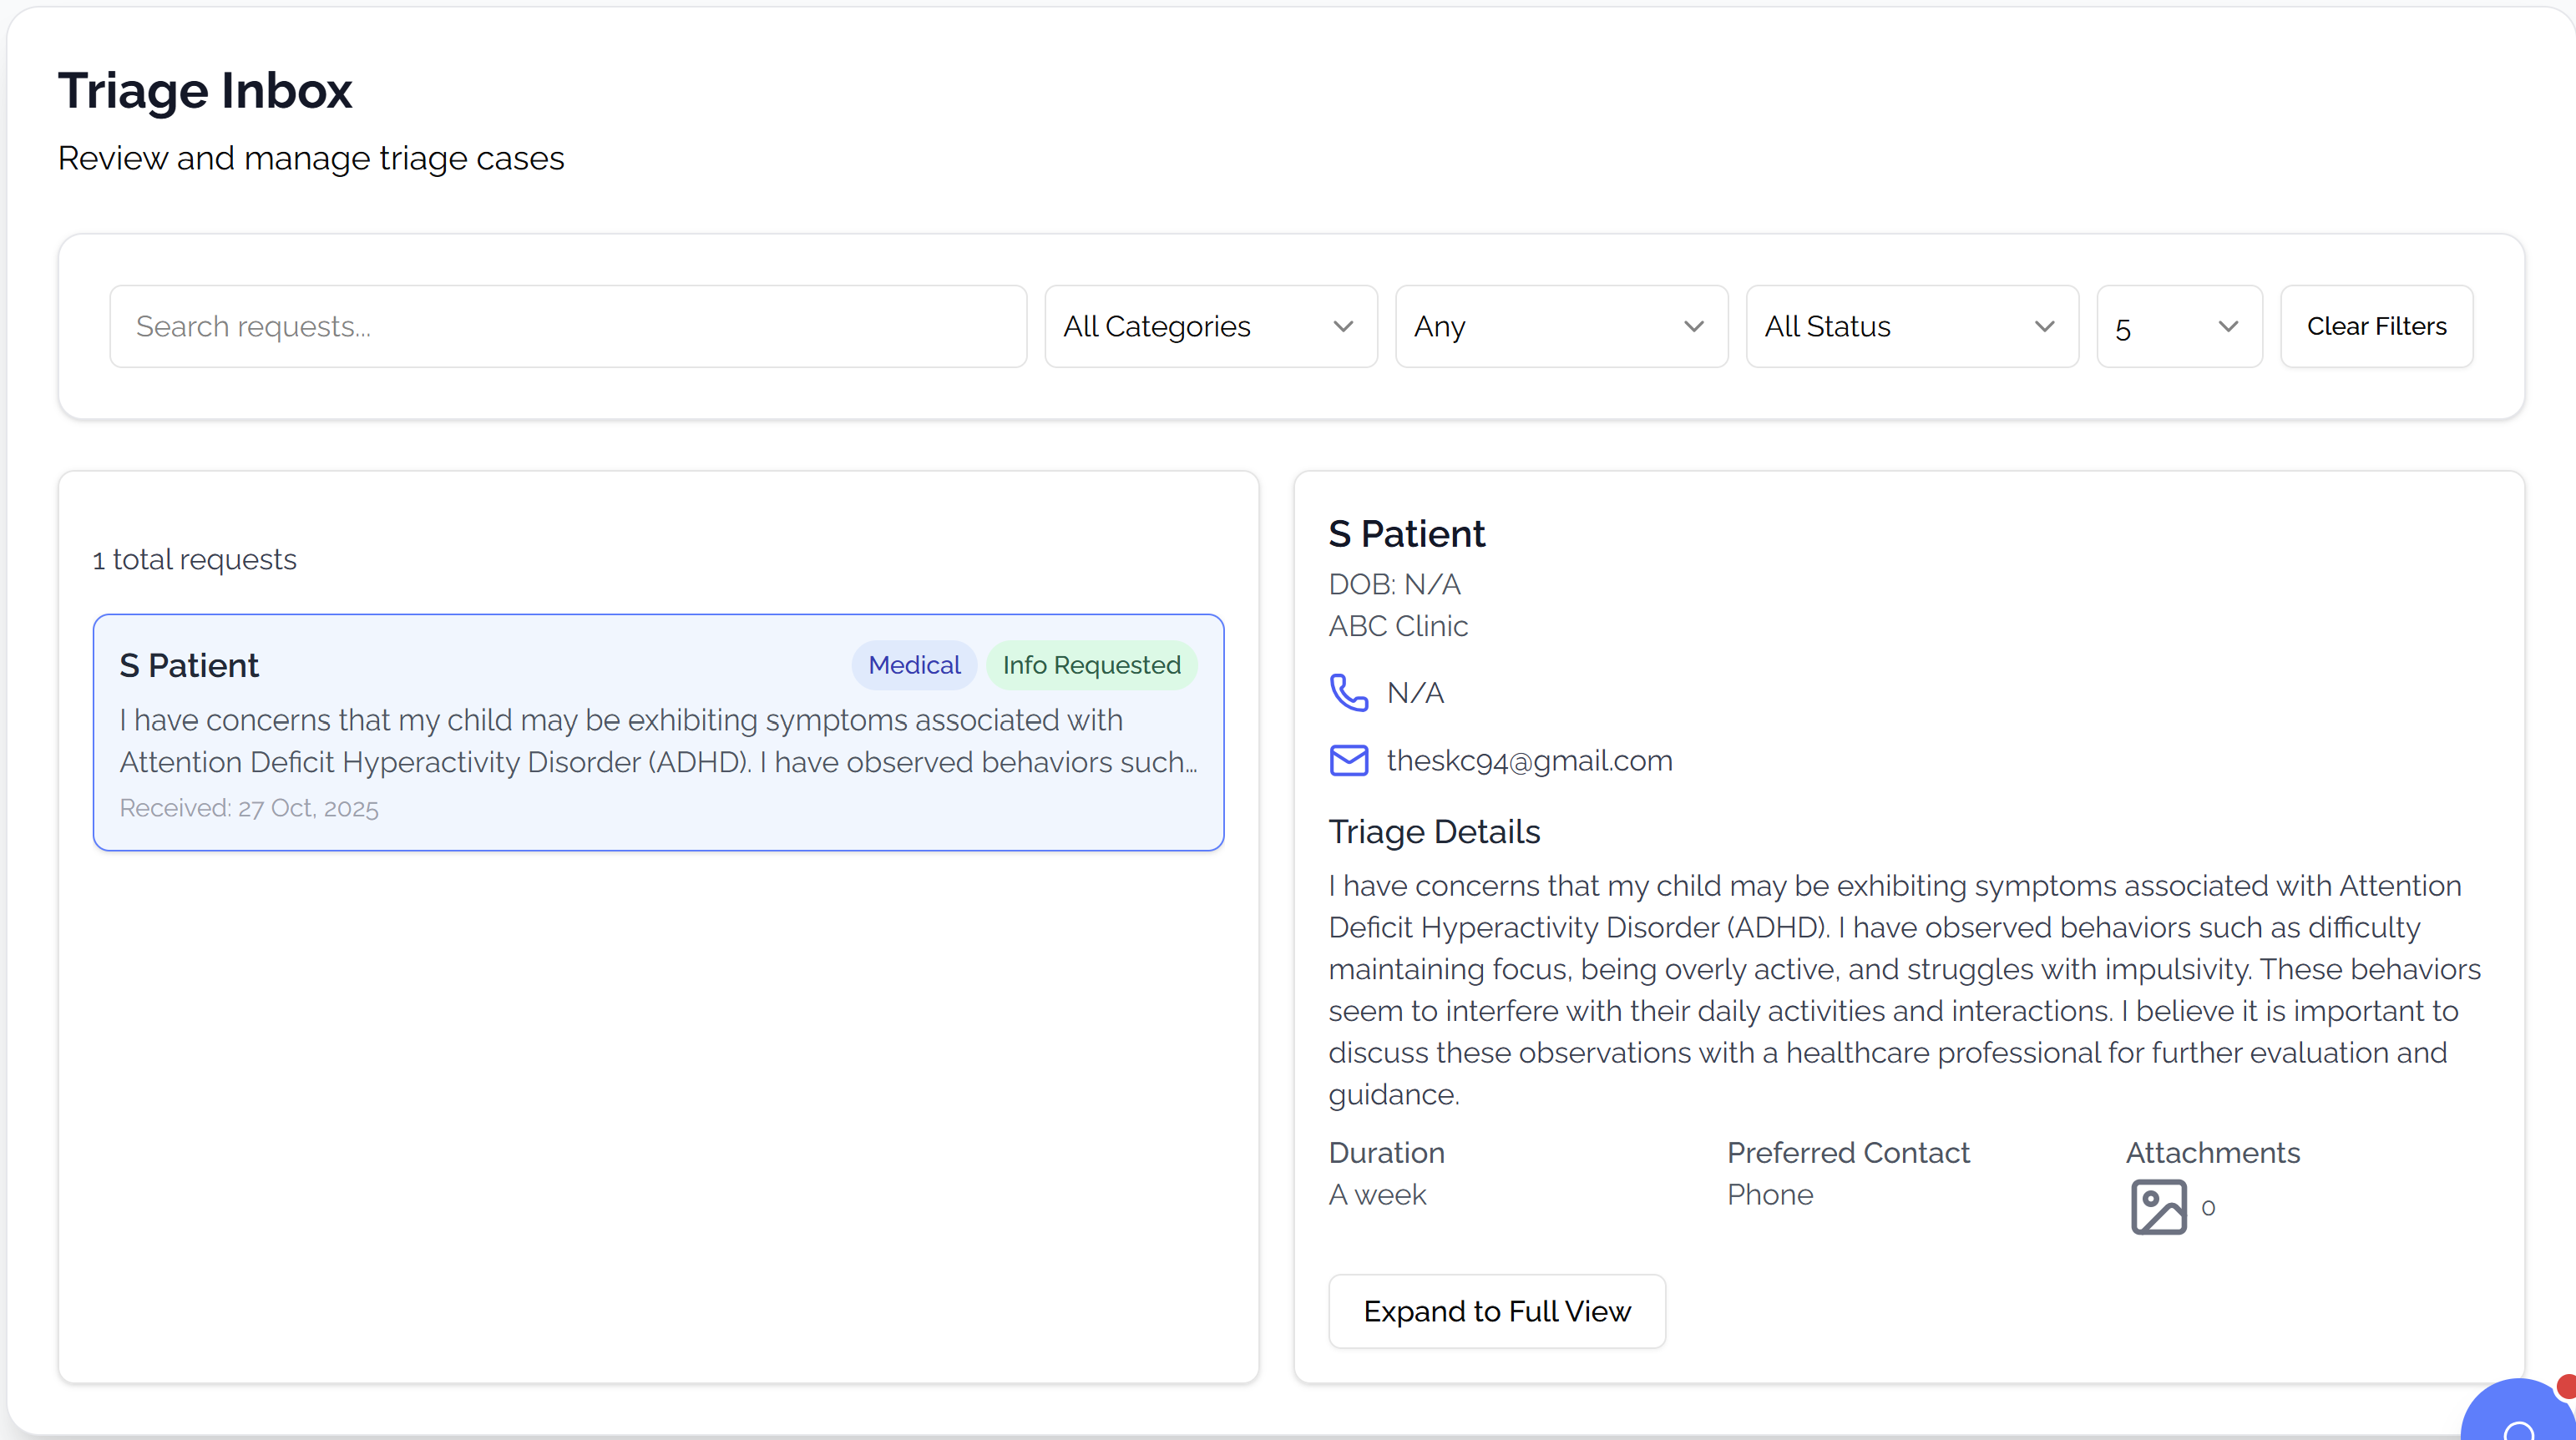
Task: Click the Medical category badge
Action: (913, 665)
